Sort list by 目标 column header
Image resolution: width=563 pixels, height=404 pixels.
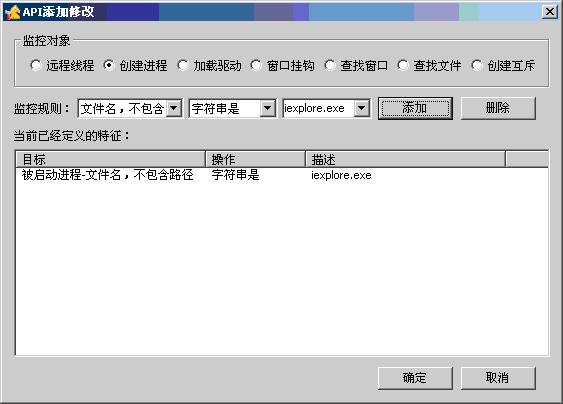[111, 159]
